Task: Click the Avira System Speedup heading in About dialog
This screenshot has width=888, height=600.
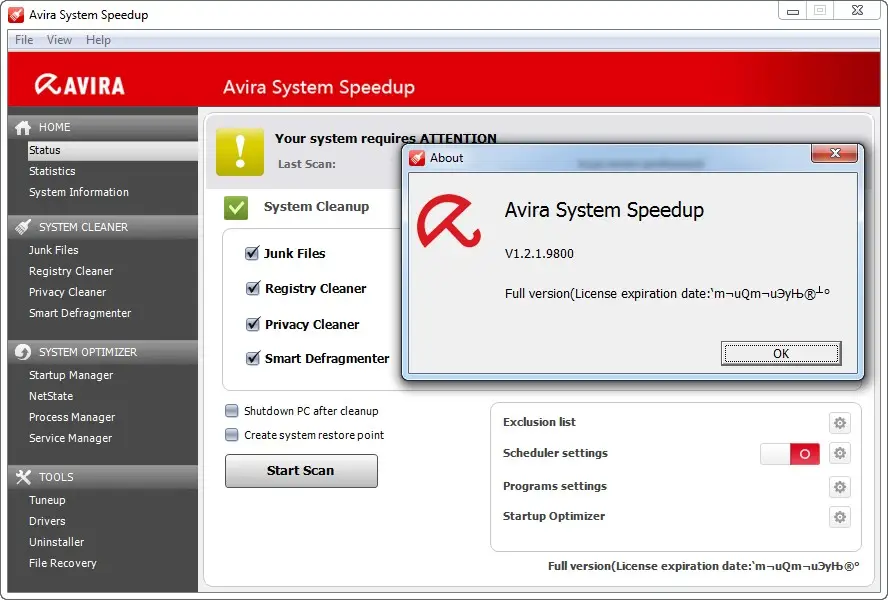Action: point(604,210)
